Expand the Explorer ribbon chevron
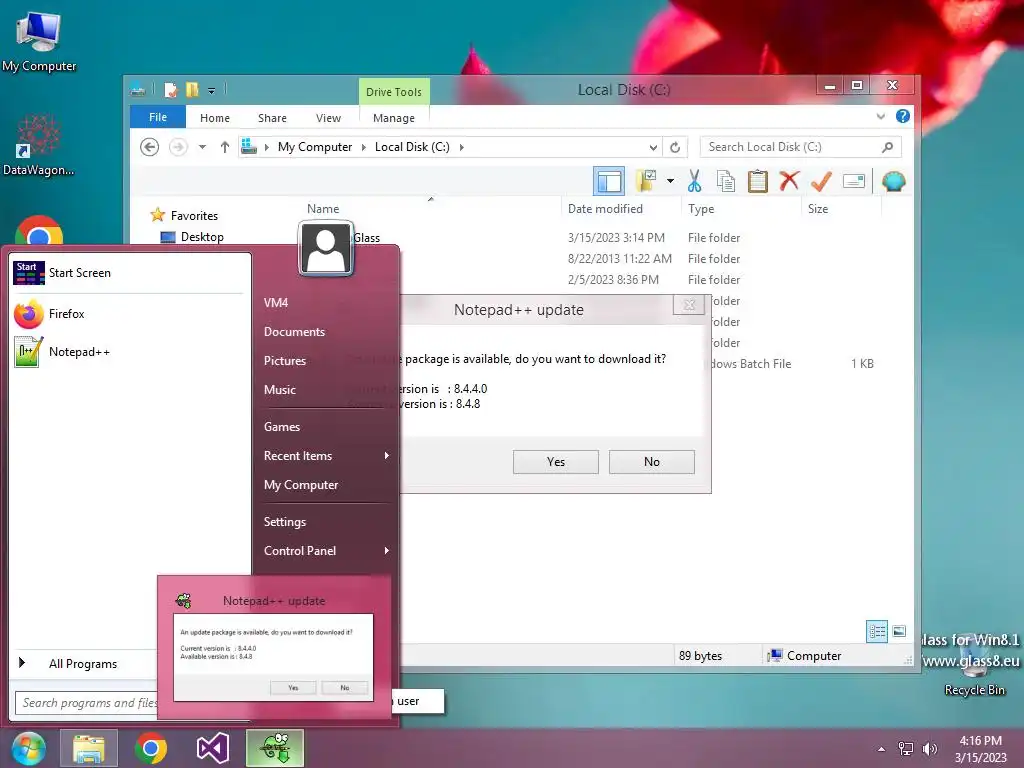Screen dimensions: 1024x768 point(880,116)
